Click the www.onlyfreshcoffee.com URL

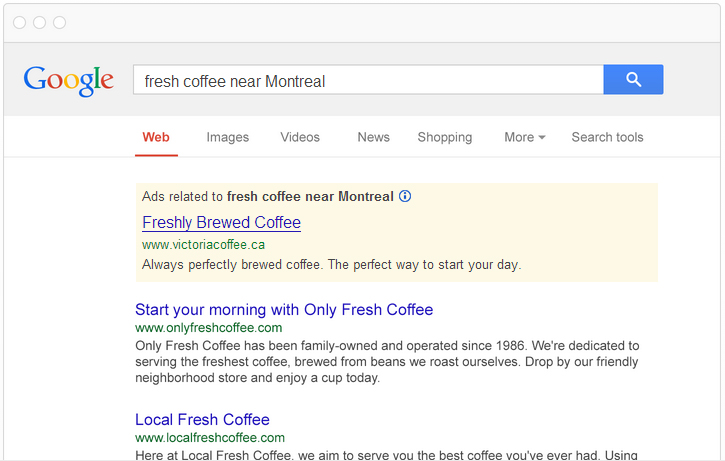pyautogui.click(x=209, y=328)
